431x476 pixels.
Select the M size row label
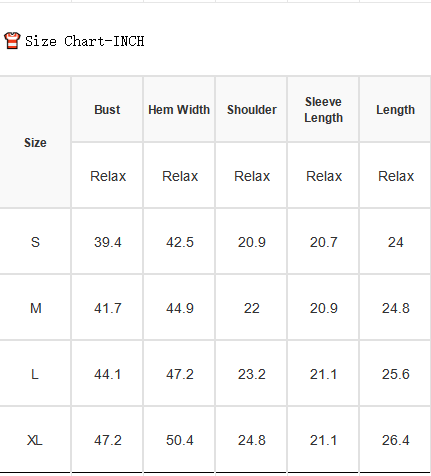(x=36, y=308)
